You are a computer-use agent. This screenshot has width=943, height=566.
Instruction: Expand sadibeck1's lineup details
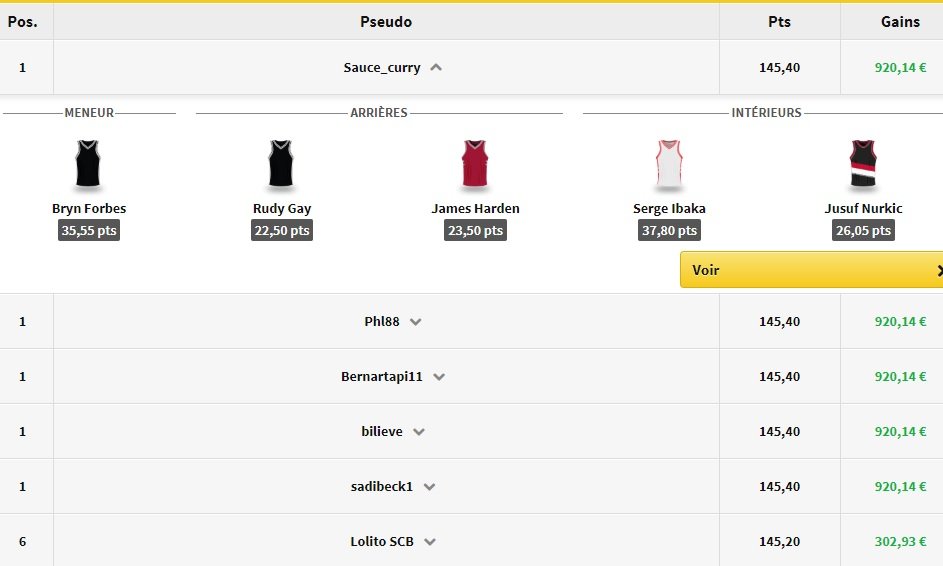[x=429, y=487]
